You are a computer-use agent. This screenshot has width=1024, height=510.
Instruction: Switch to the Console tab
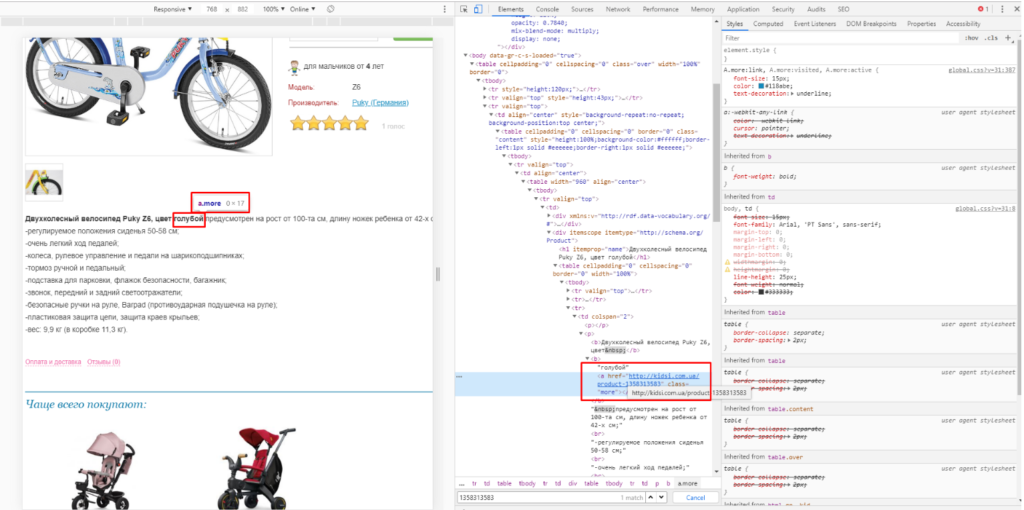click(x=546, y=9)
